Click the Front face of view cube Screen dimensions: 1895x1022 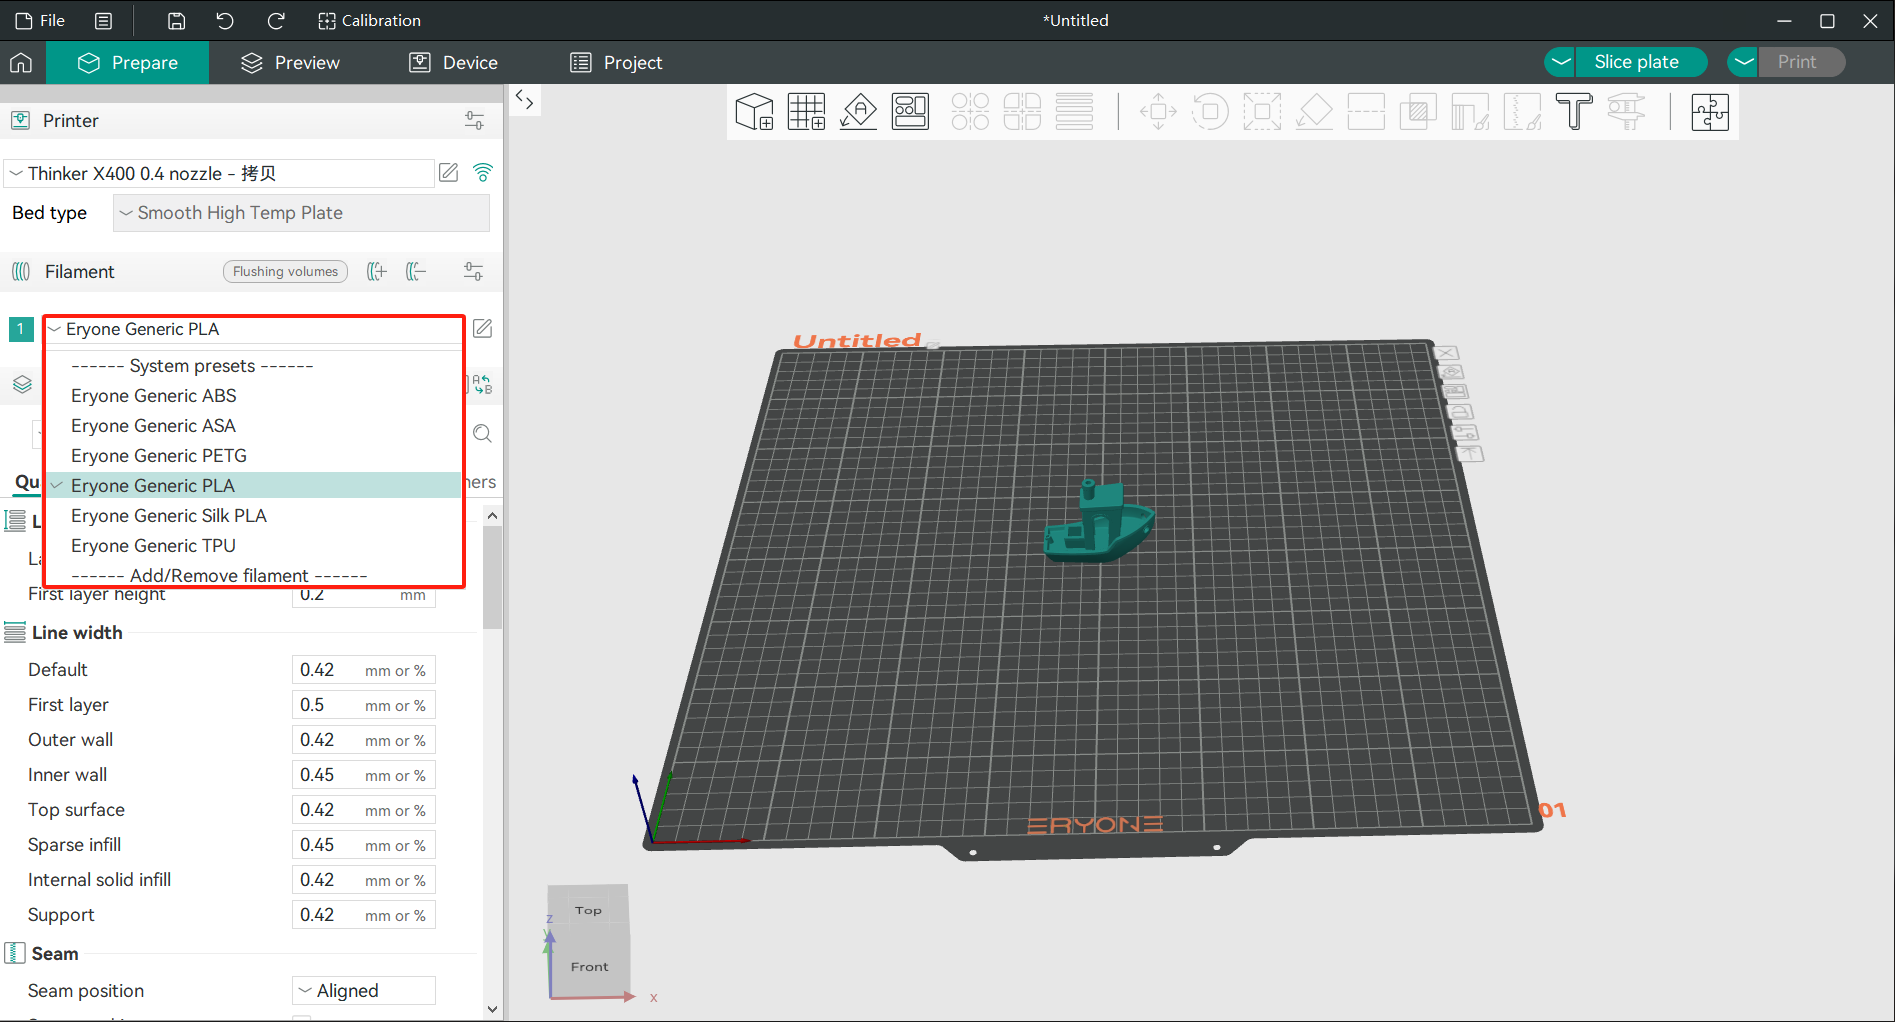pos(589,966)
